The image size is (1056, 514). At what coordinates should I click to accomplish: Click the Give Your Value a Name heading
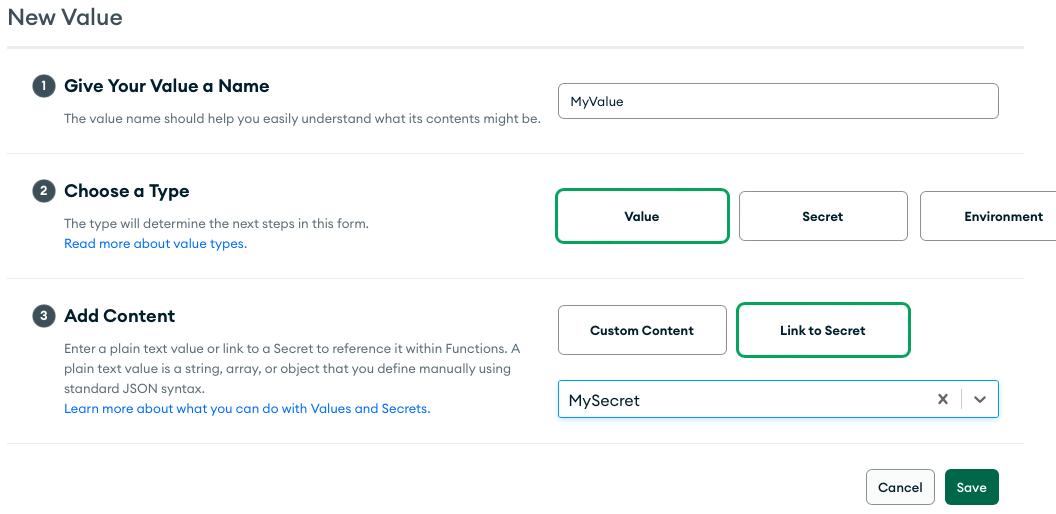point(166,86)
